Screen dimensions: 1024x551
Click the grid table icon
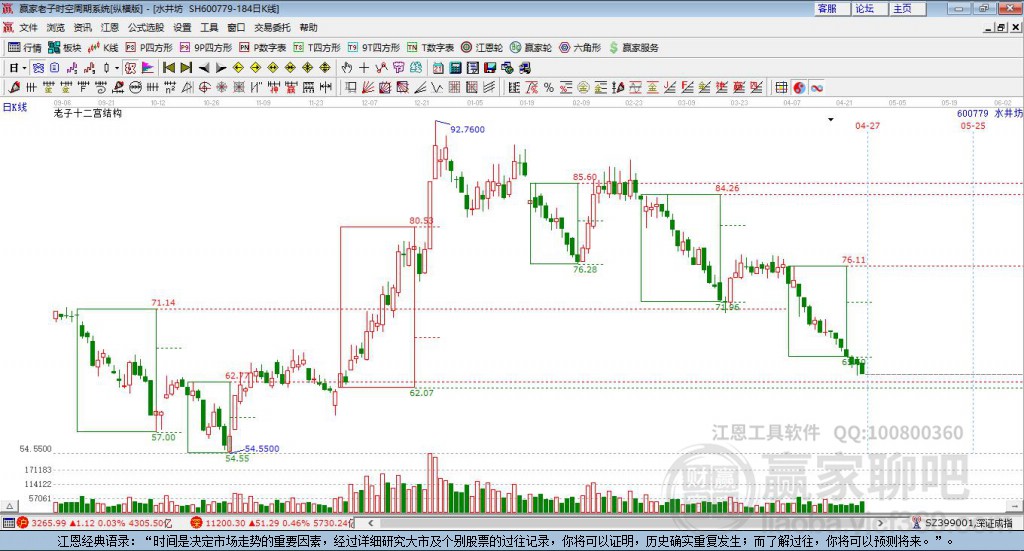point(781,87)
